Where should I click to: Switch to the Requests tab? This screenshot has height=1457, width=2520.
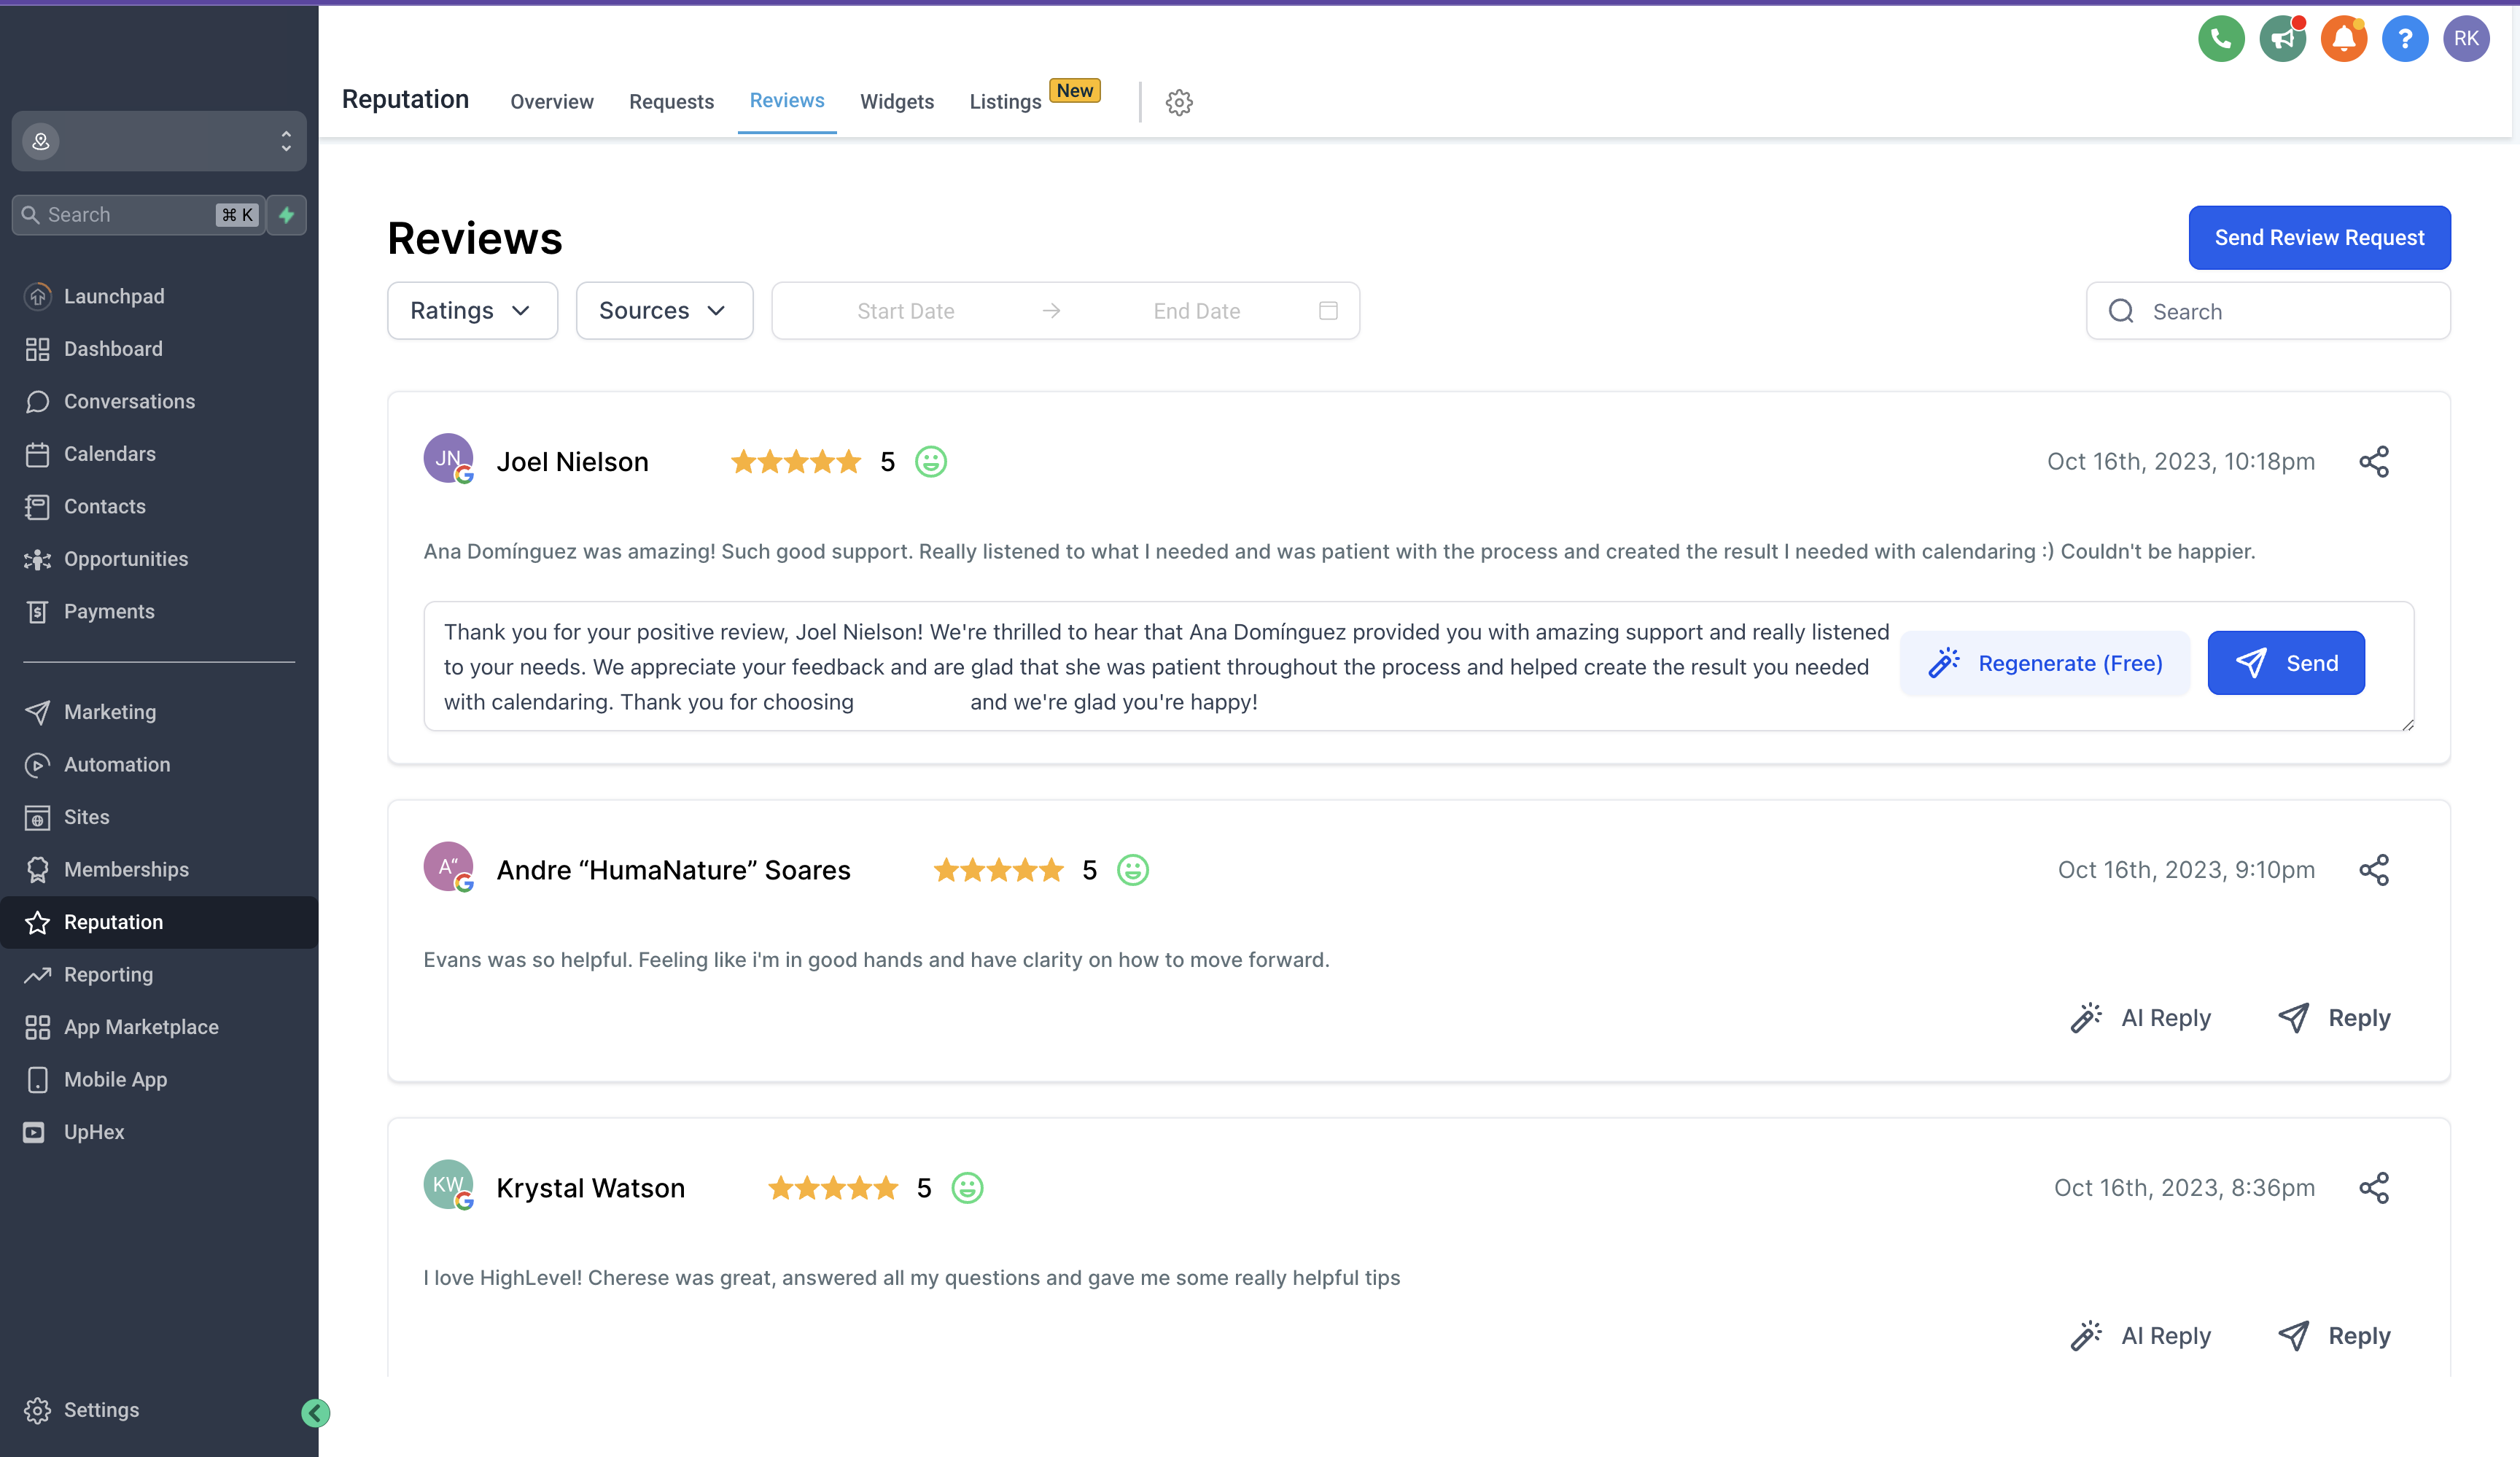(x=671, y=101)
